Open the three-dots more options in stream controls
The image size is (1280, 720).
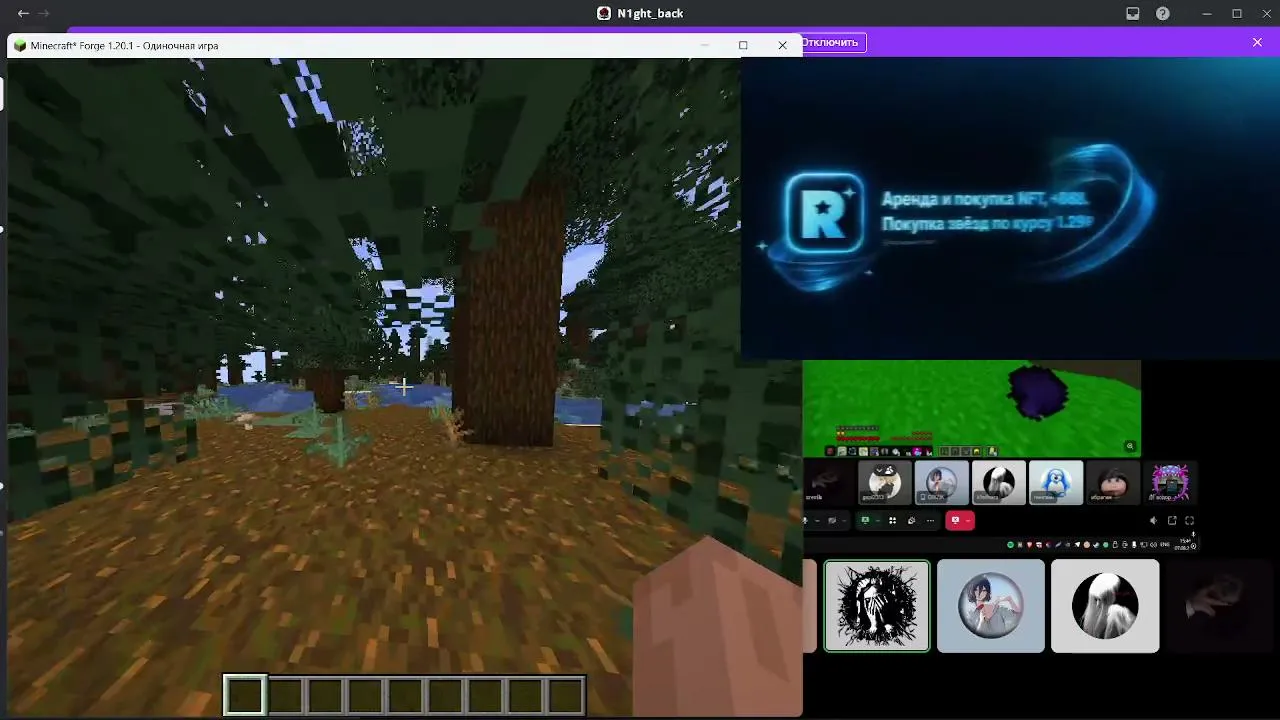tap(930, 520)
